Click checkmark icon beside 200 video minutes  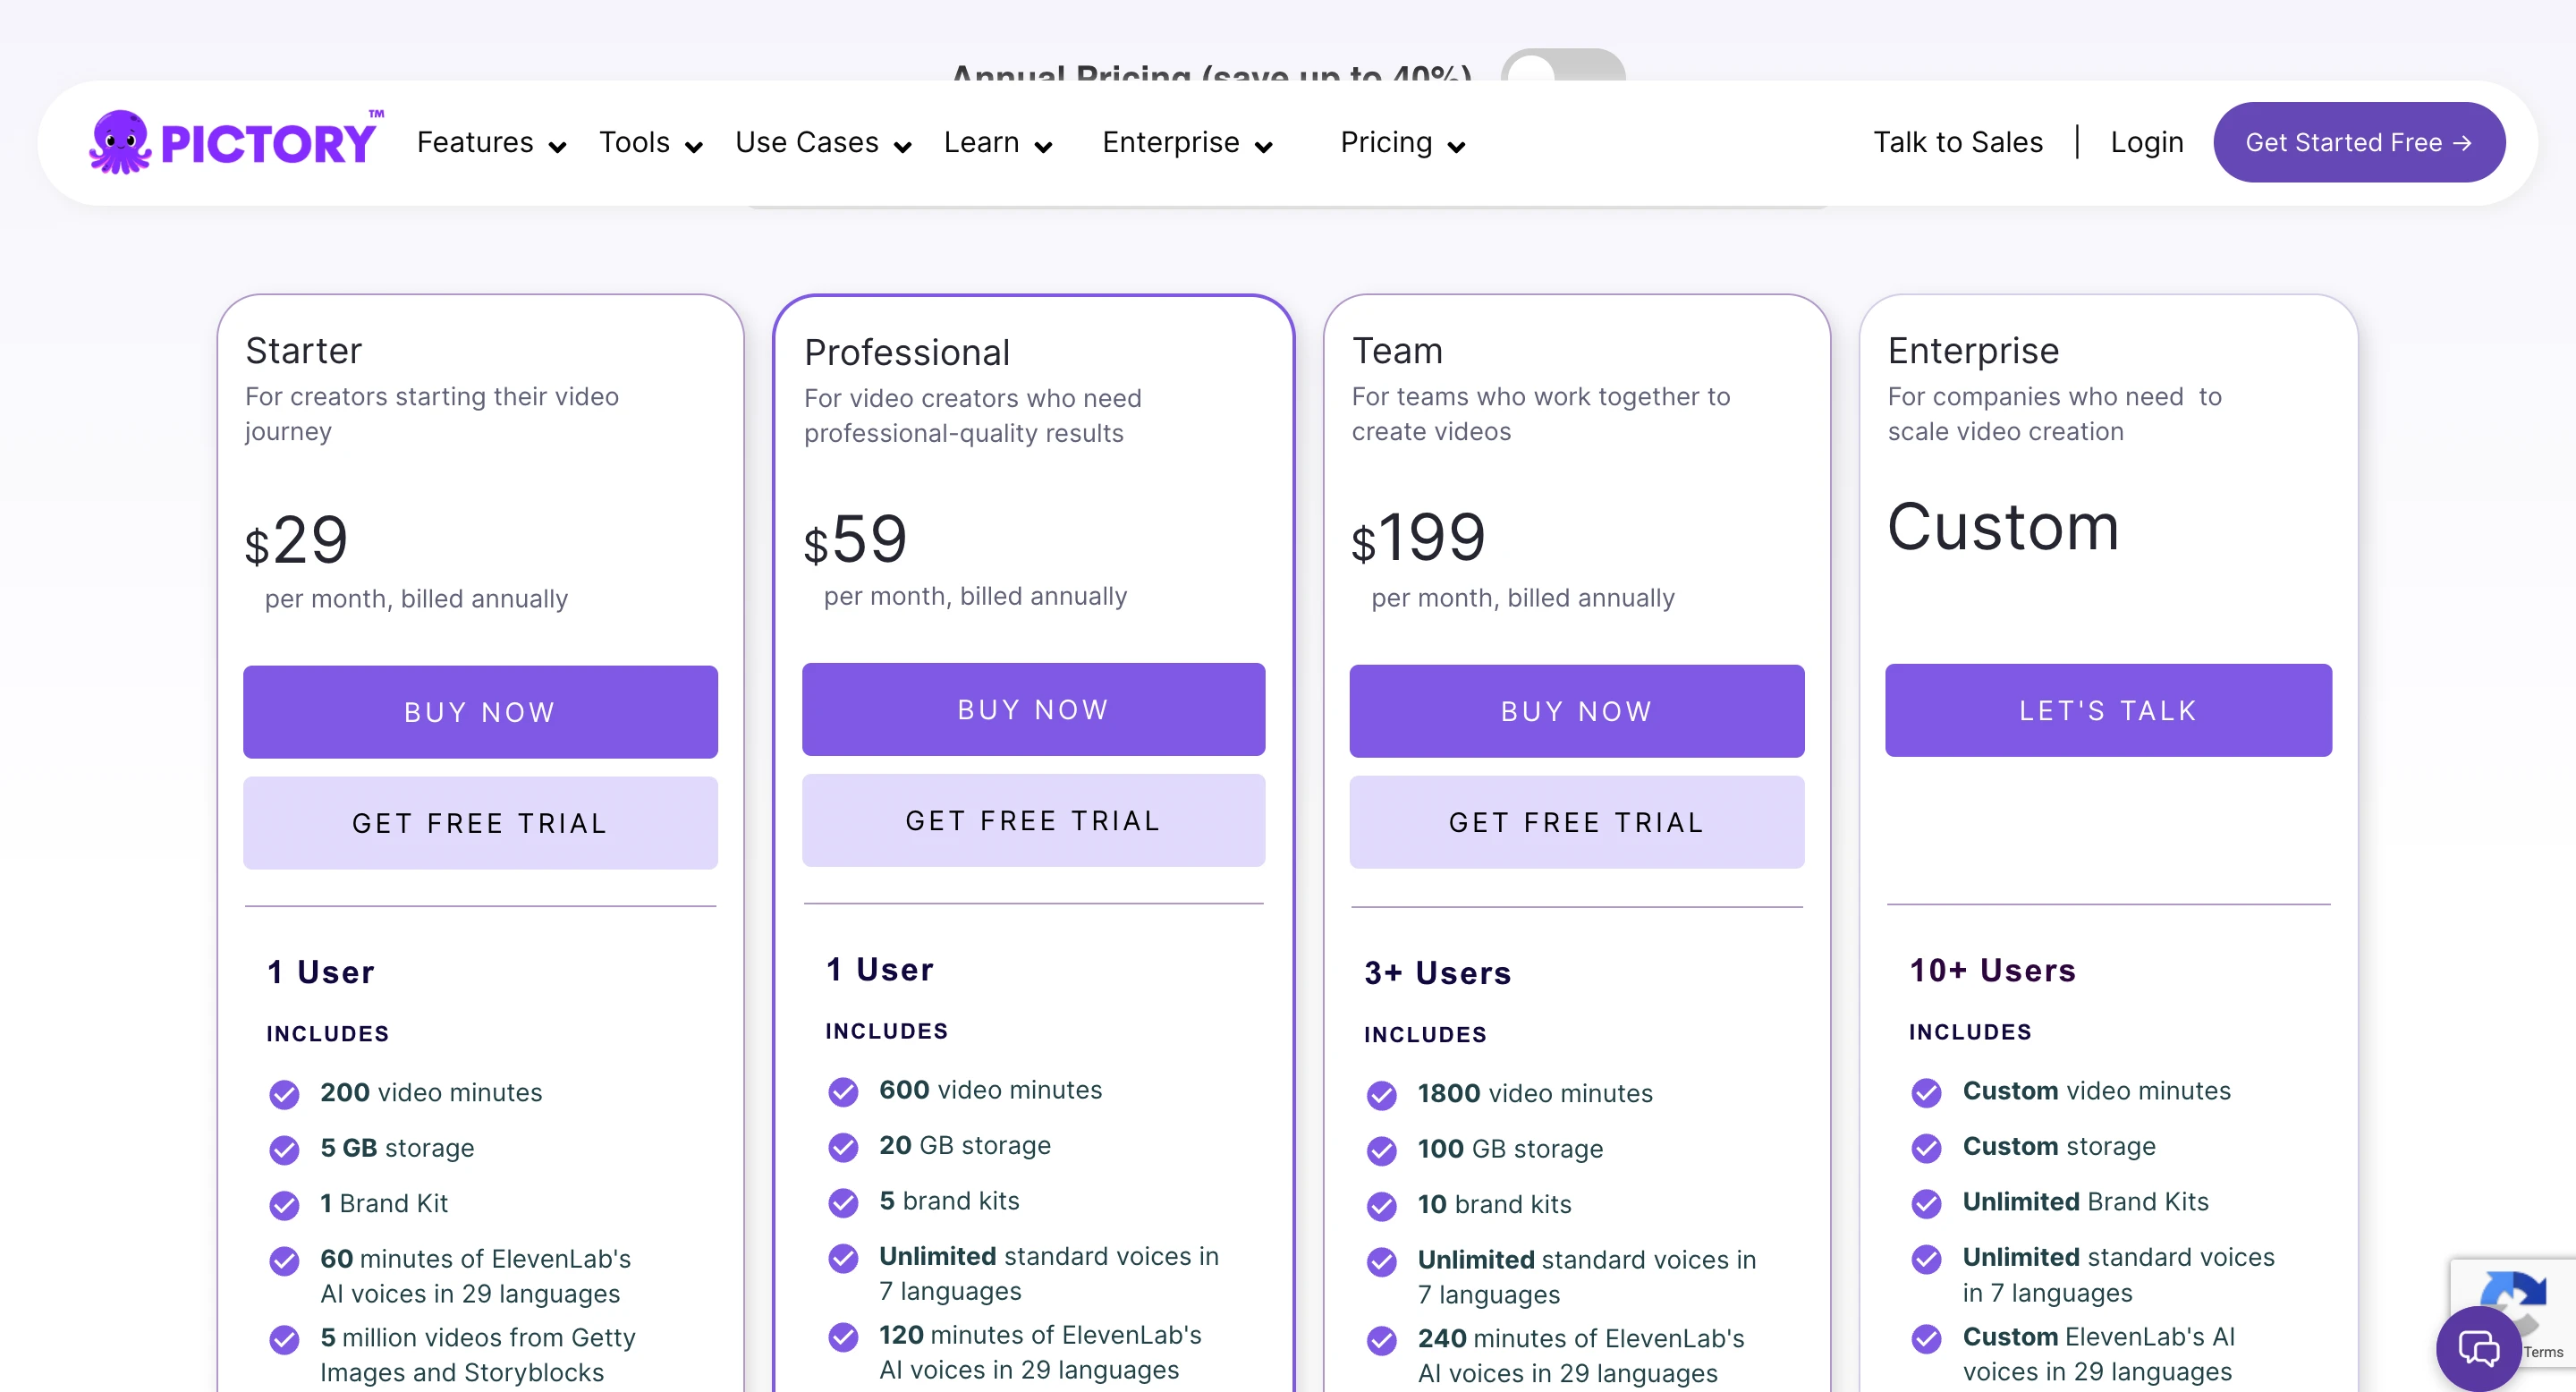(x=284, y=1094)
